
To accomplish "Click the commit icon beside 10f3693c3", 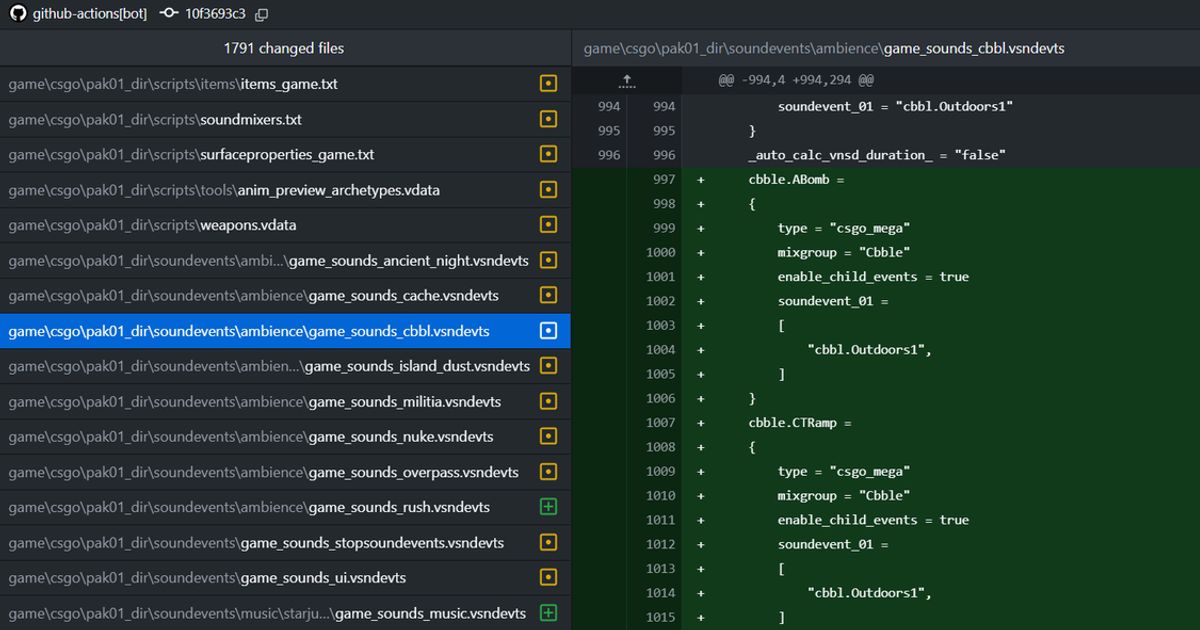I will click(x=169, y=14).
